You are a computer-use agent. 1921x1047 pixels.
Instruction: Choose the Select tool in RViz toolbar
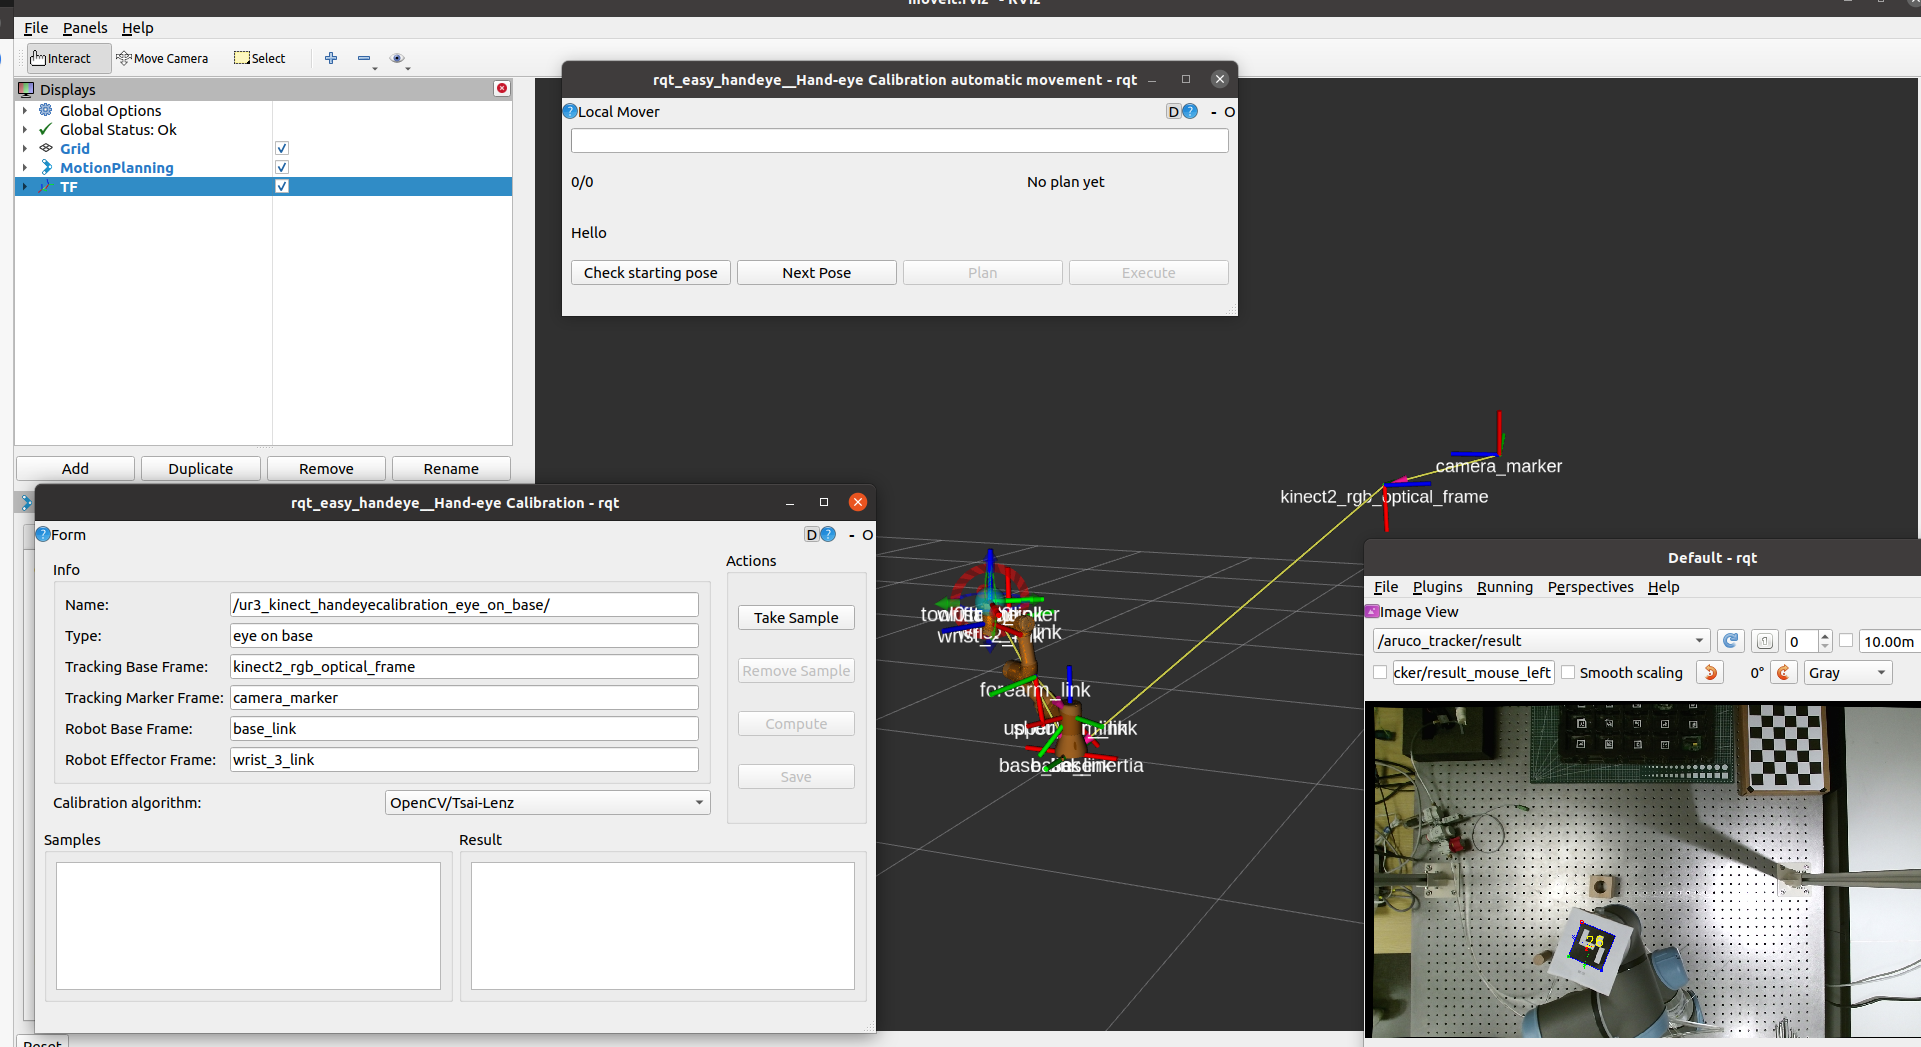pyautogui.click(x=260, y=58)
